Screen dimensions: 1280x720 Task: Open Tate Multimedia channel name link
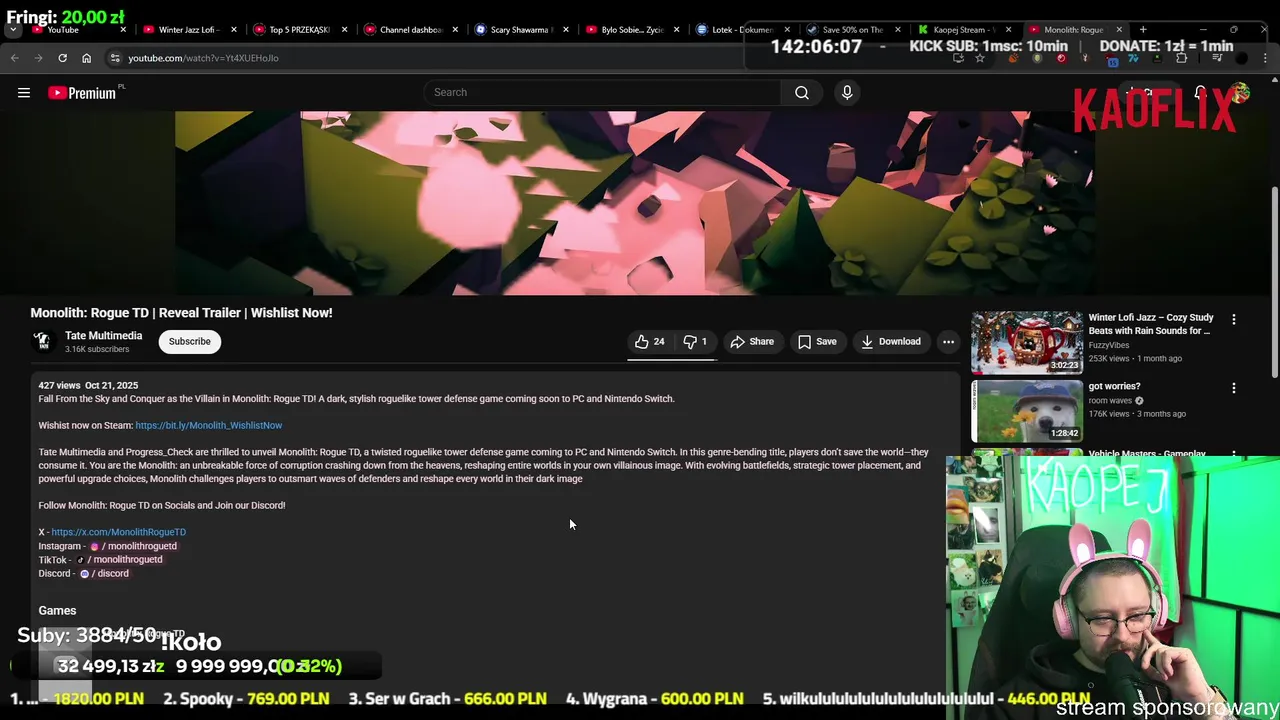[103, 336]
